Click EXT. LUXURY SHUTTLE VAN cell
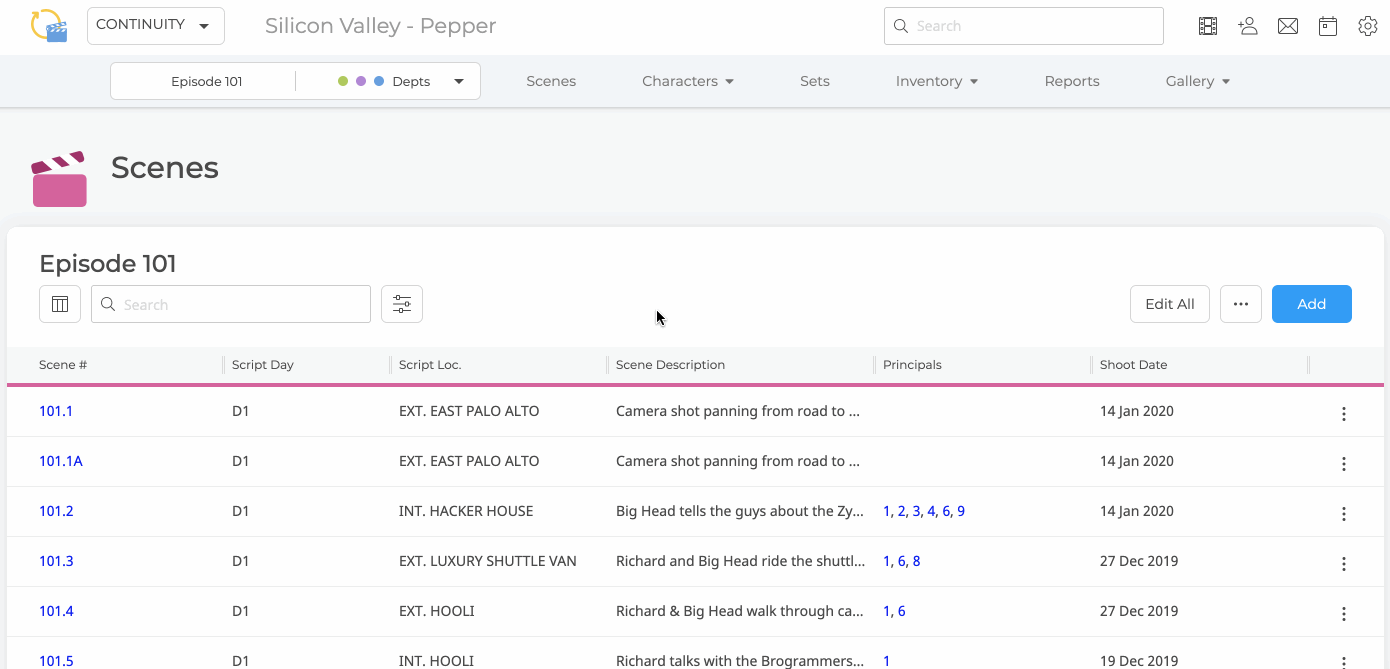The image size is (1390, 669). (488, 561)
